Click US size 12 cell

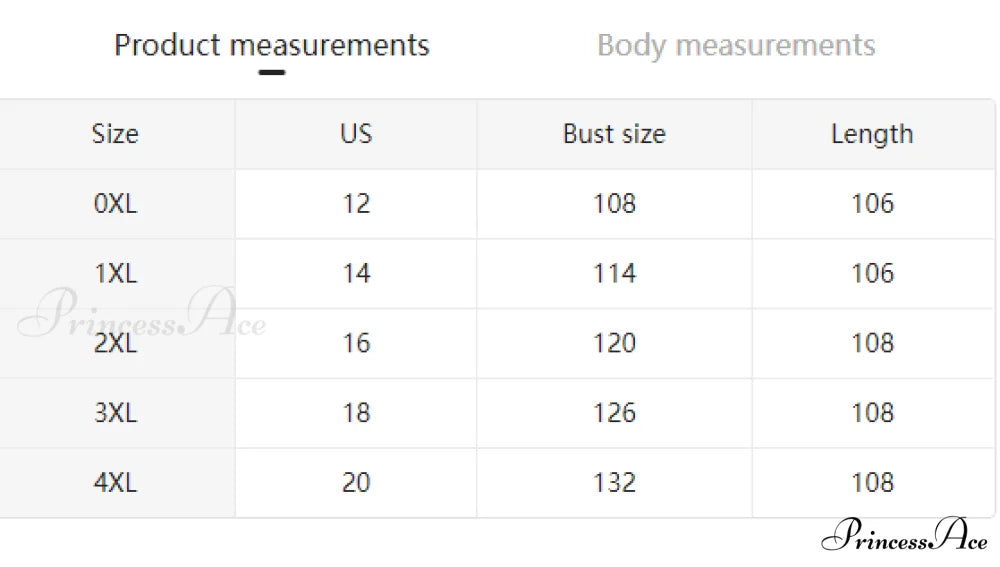click(356, 204)
